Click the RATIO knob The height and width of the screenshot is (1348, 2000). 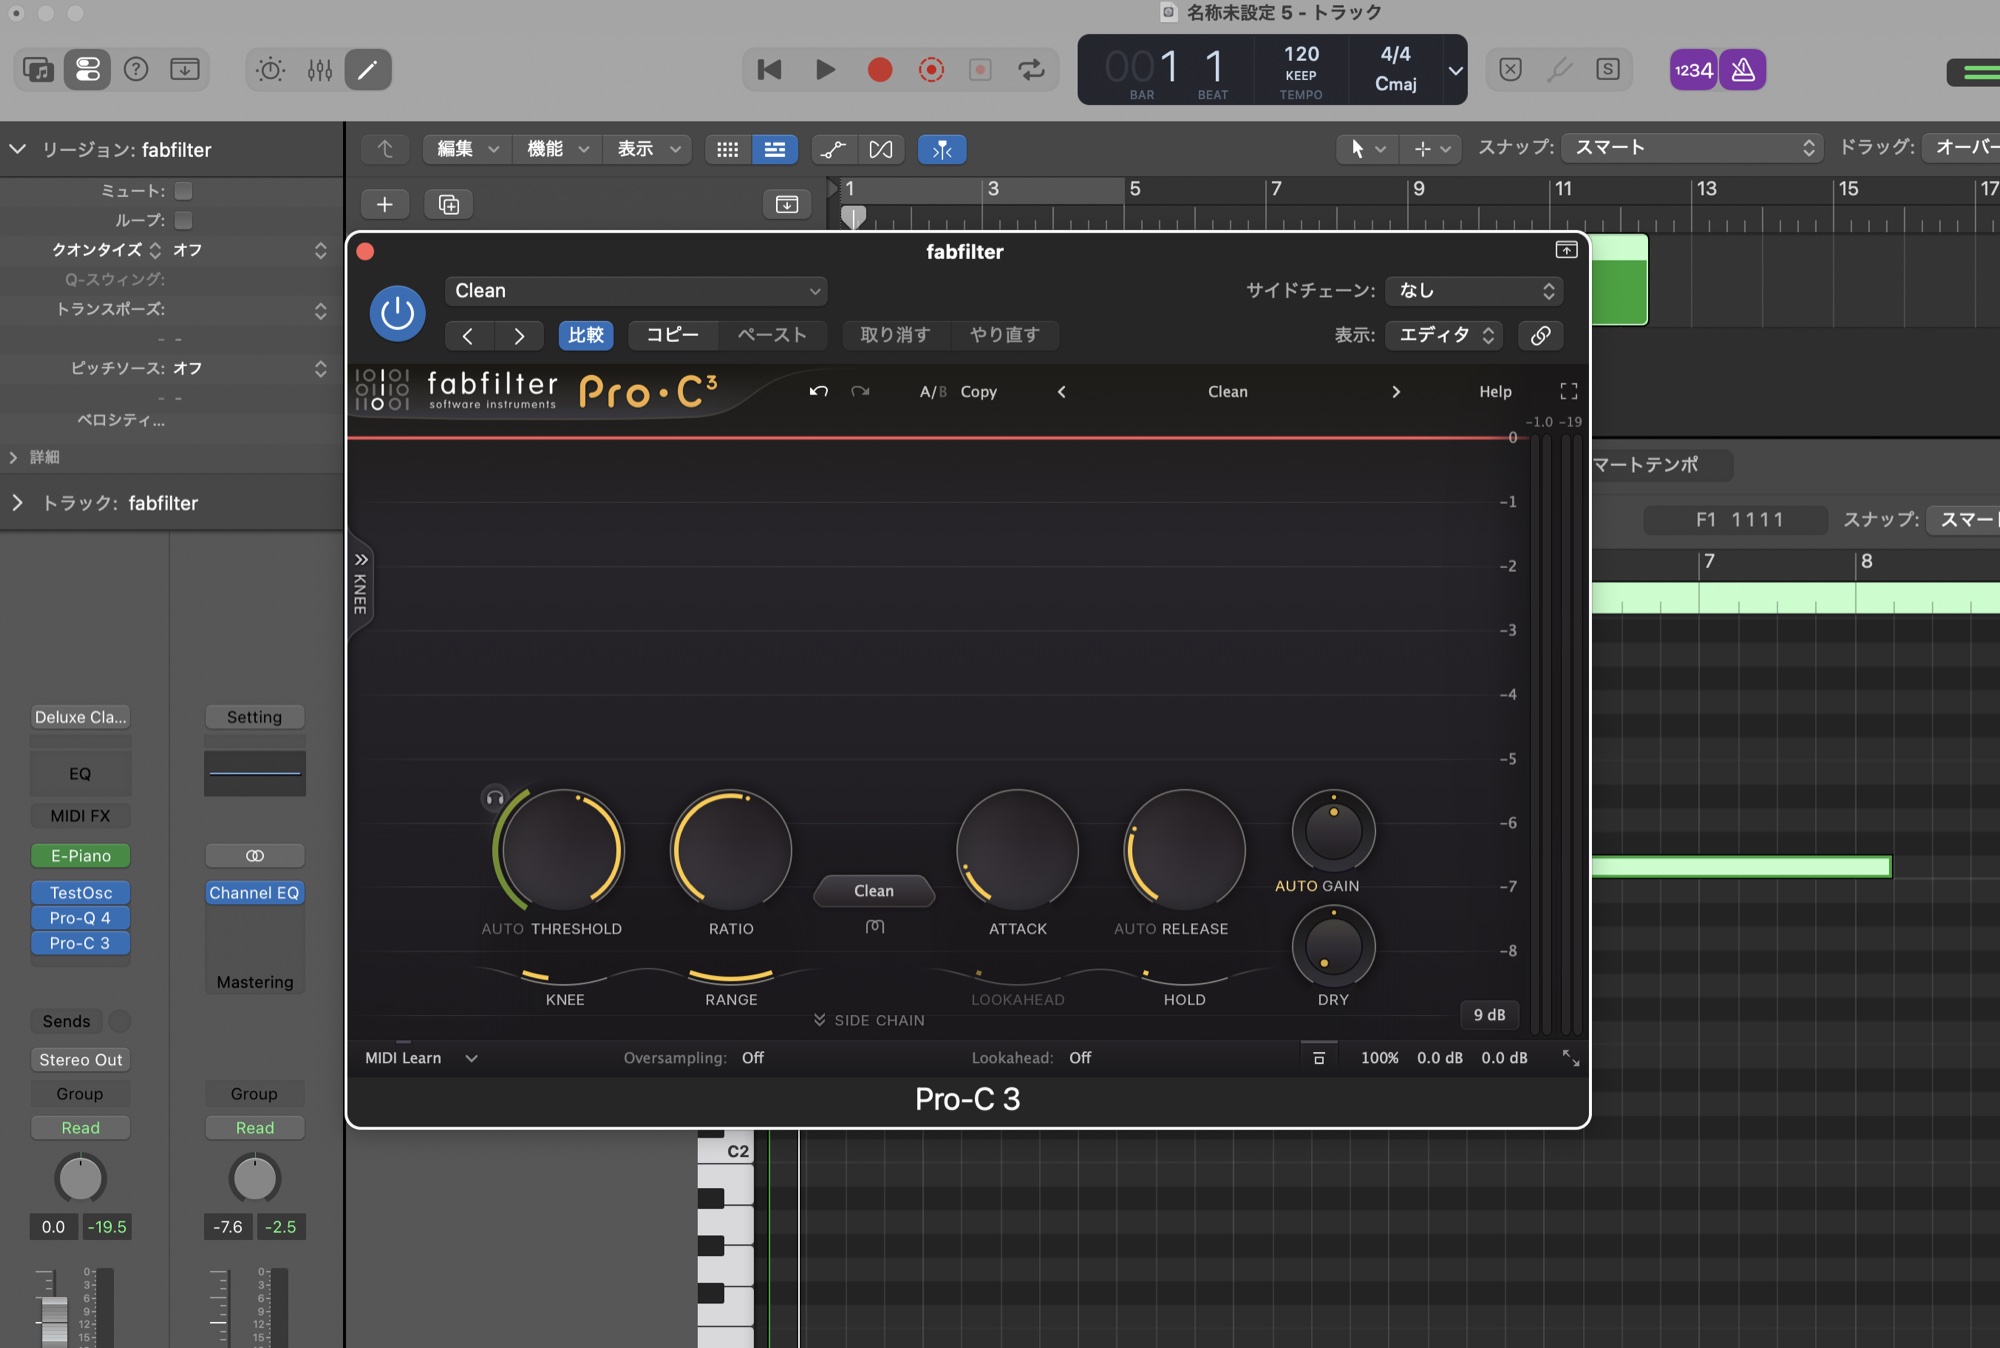pos(731,851)
